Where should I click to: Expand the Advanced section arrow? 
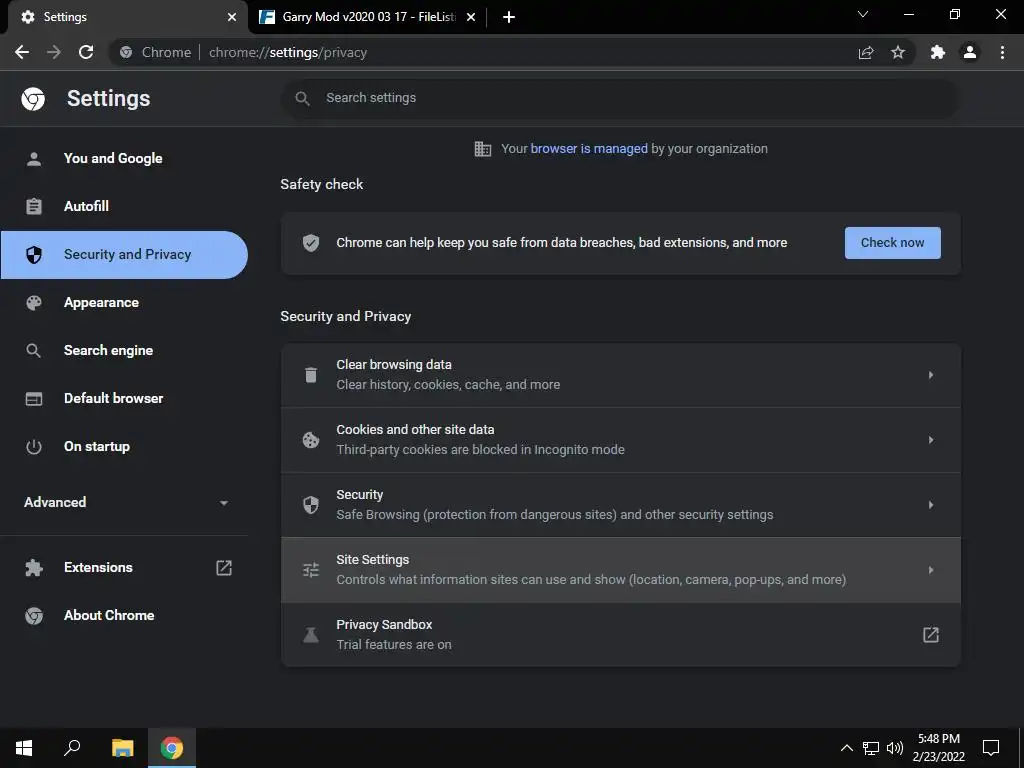point(224,503)
